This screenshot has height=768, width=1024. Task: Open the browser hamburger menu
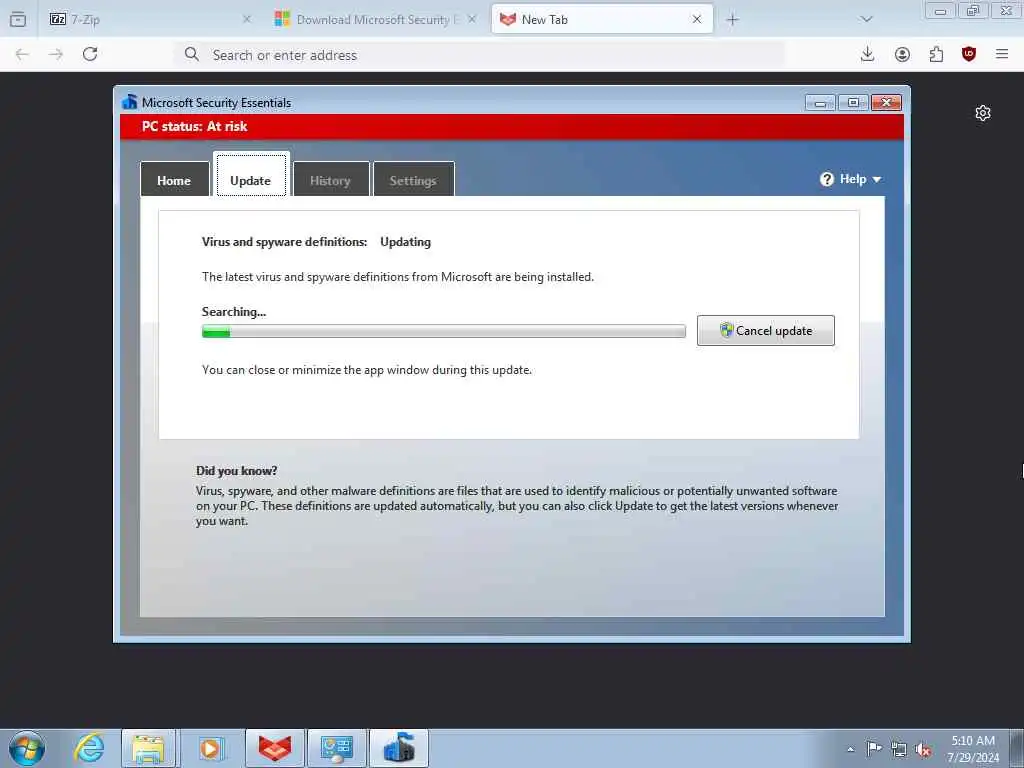1002,54
